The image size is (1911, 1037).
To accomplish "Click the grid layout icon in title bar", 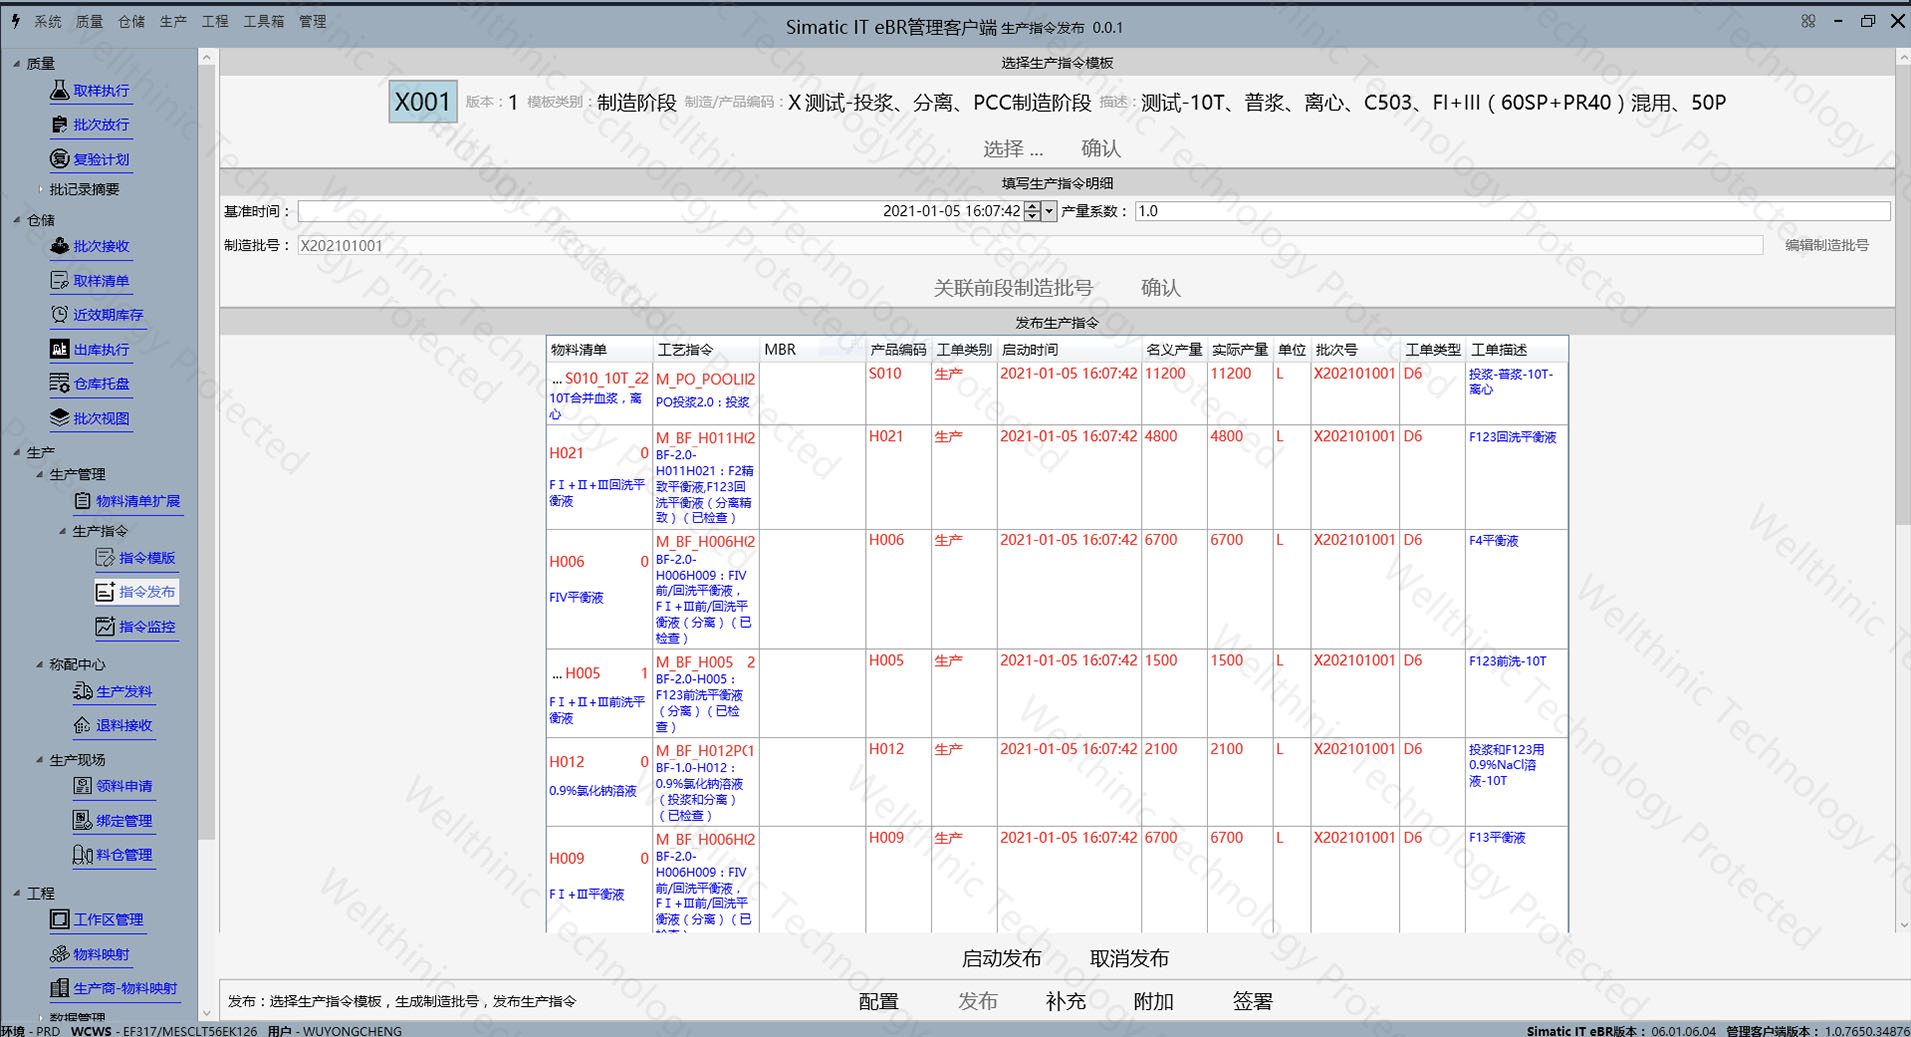I will (x=1808, y=21).
